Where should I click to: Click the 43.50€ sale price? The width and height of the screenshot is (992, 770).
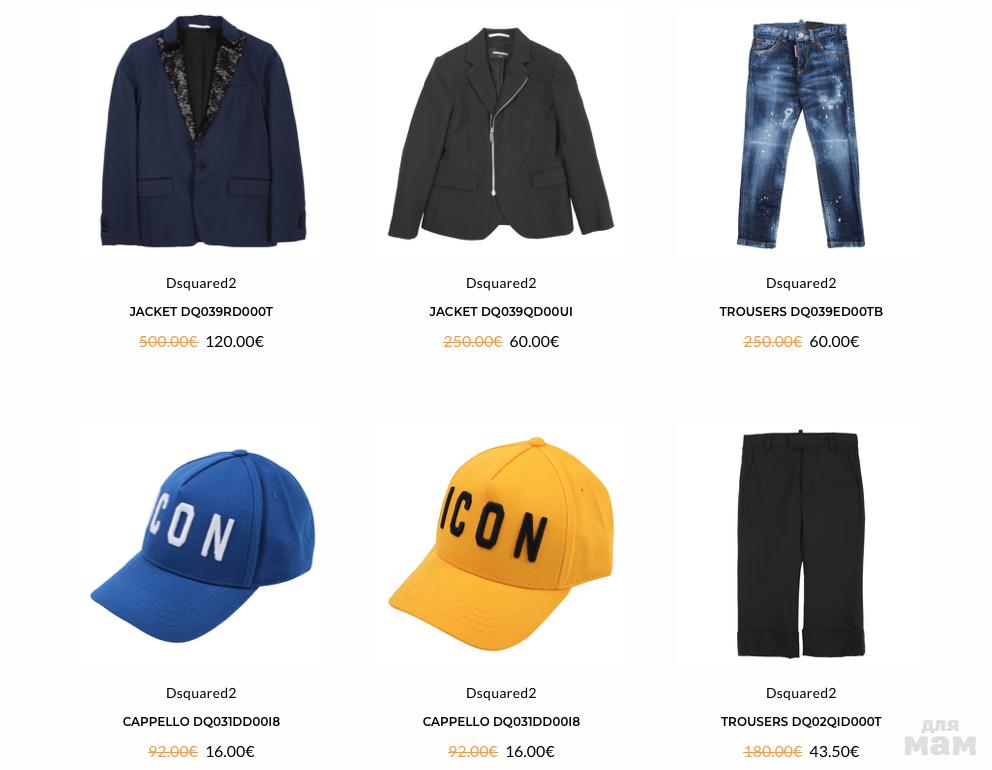tap(834, 752)
